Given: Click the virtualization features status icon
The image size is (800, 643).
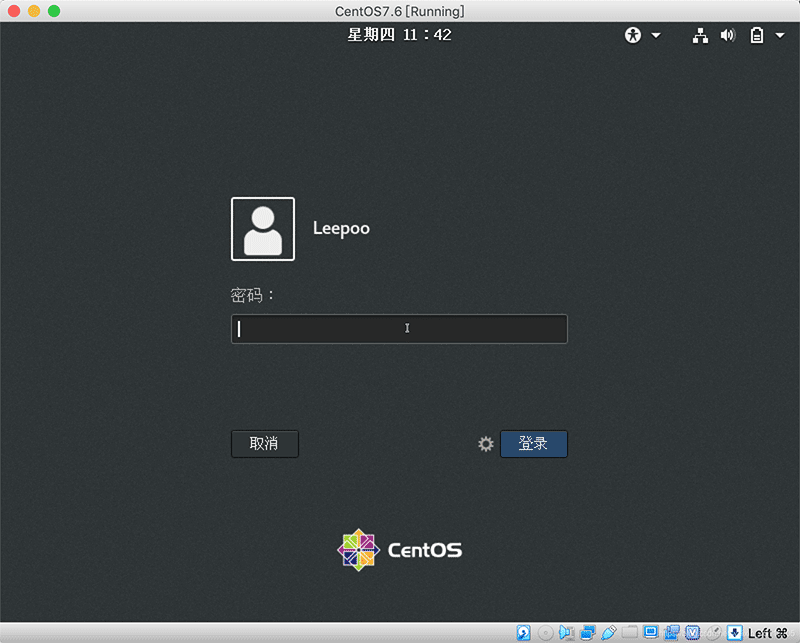Looking at the screenshot, I should 690,632.
